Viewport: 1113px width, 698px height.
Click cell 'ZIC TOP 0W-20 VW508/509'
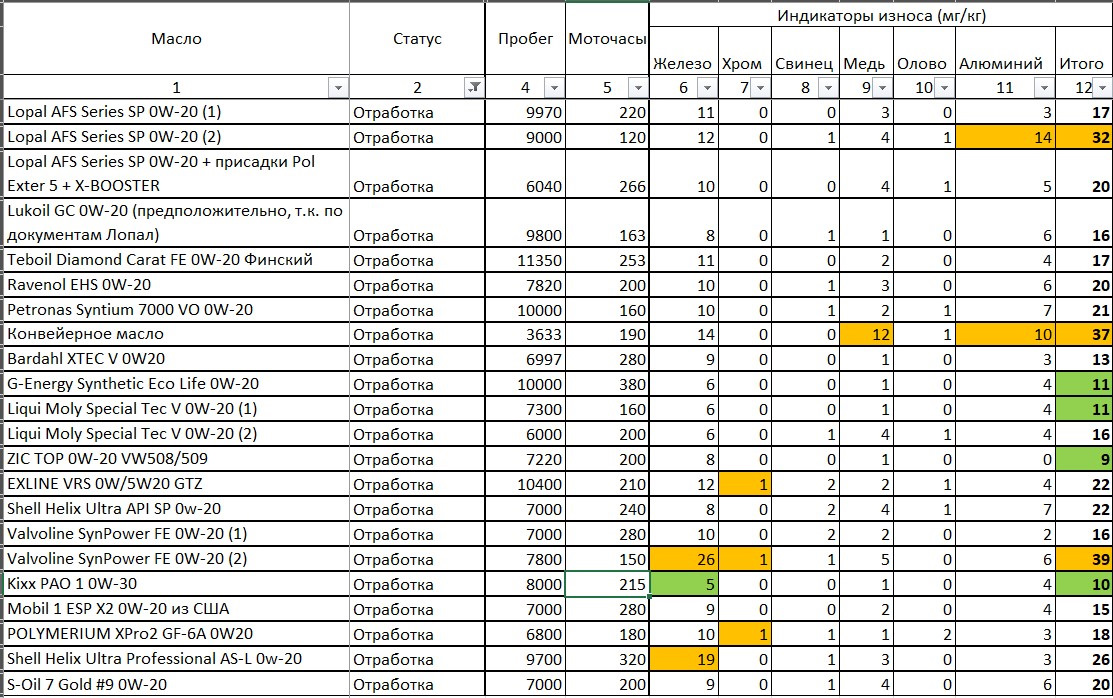tap(176, 459)
